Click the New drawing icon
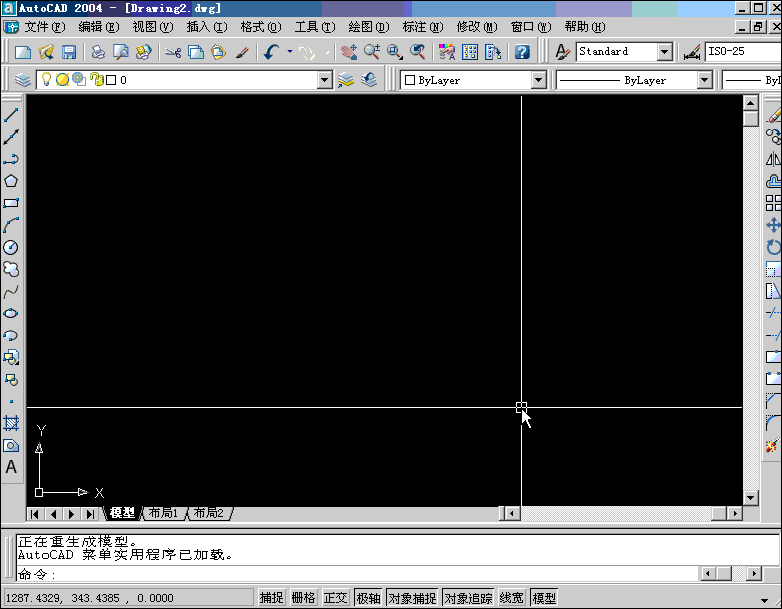 (23, 52)
